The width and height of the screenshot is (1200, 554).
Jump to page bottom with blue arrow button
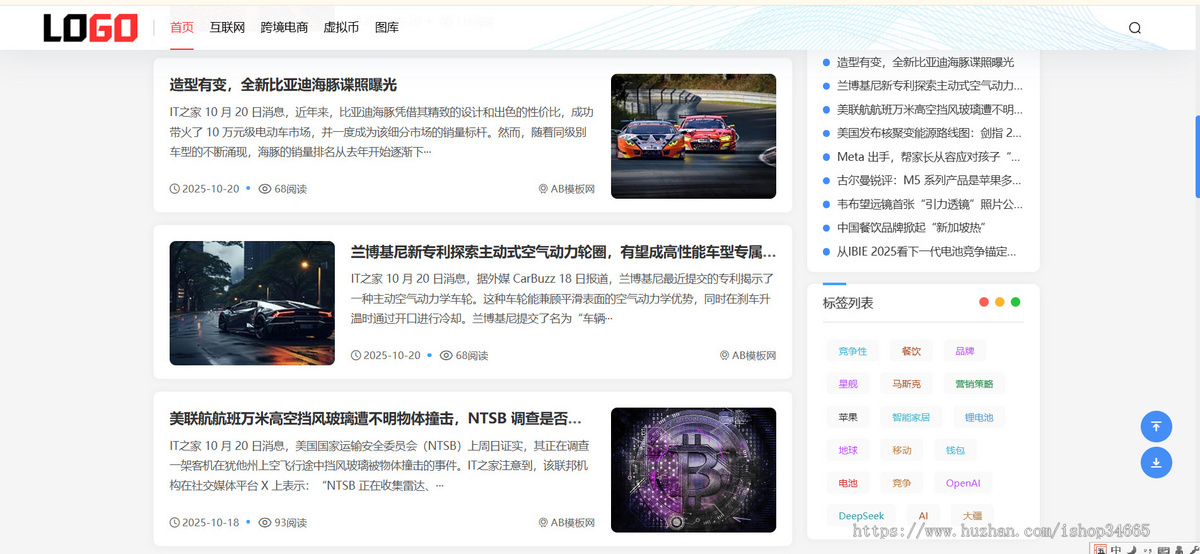tap(1156, 462)
